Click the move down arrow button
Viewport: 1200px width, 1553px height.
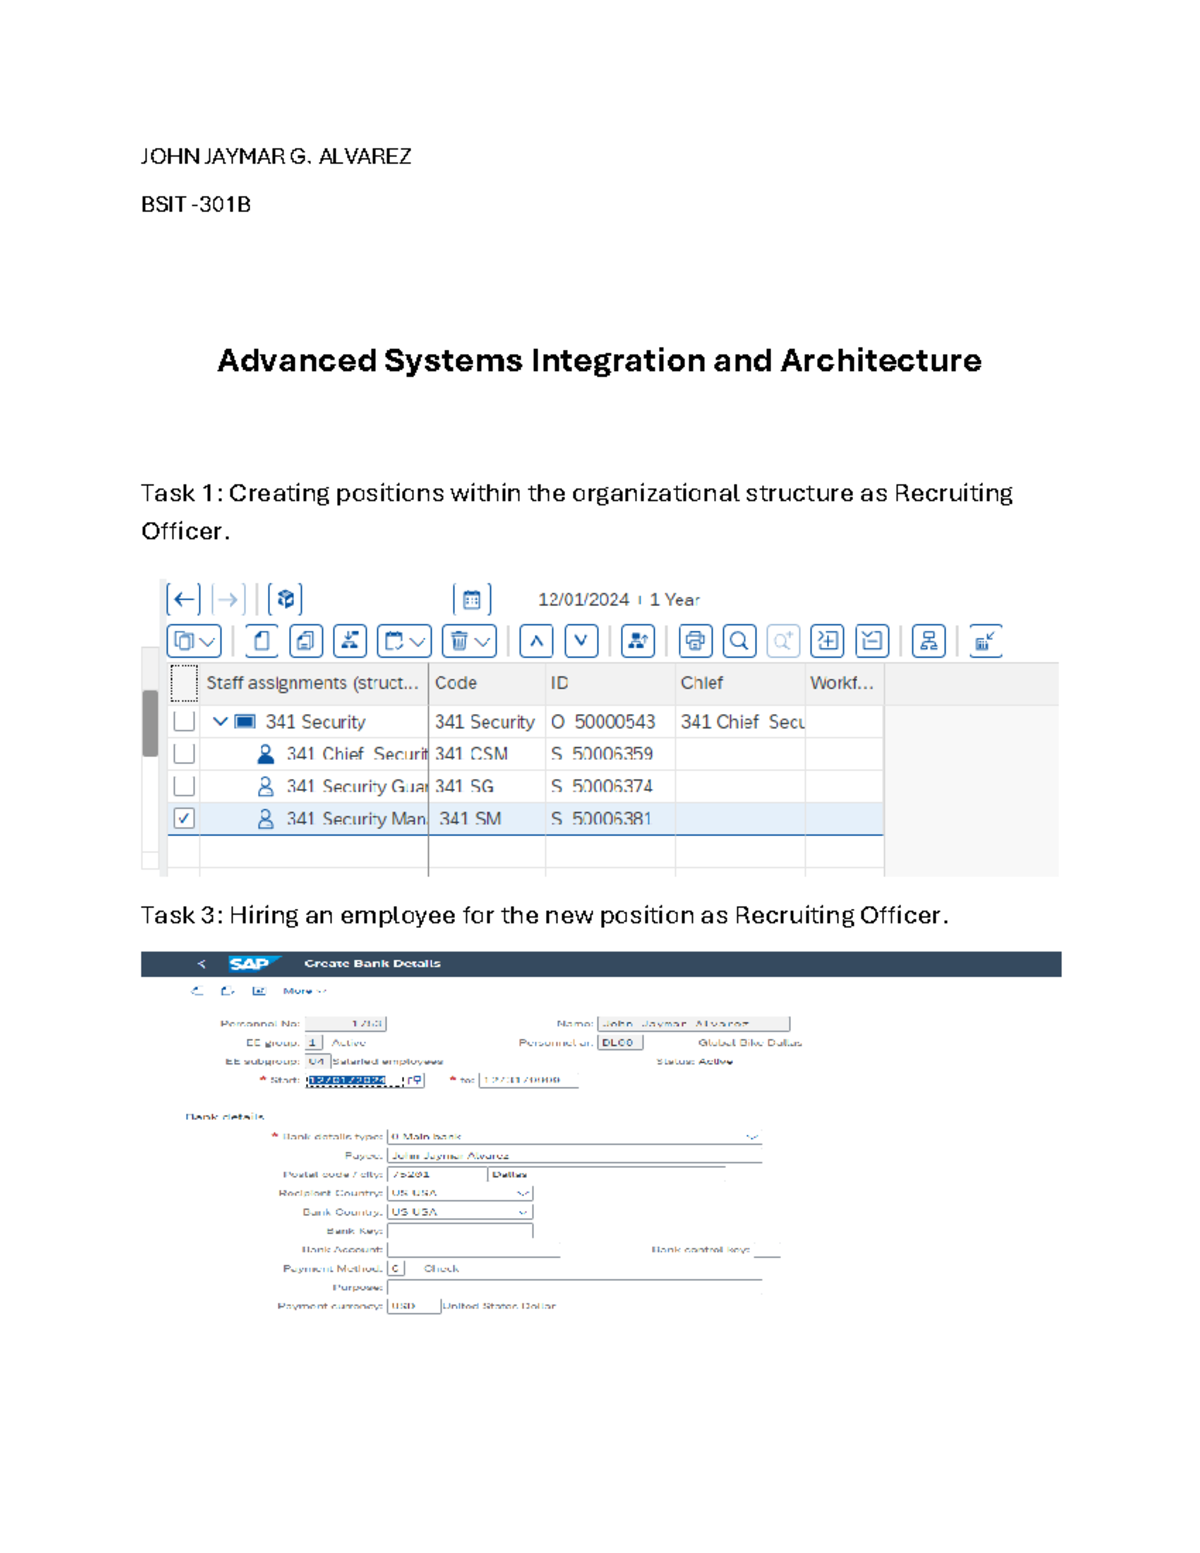click(581, 641)
